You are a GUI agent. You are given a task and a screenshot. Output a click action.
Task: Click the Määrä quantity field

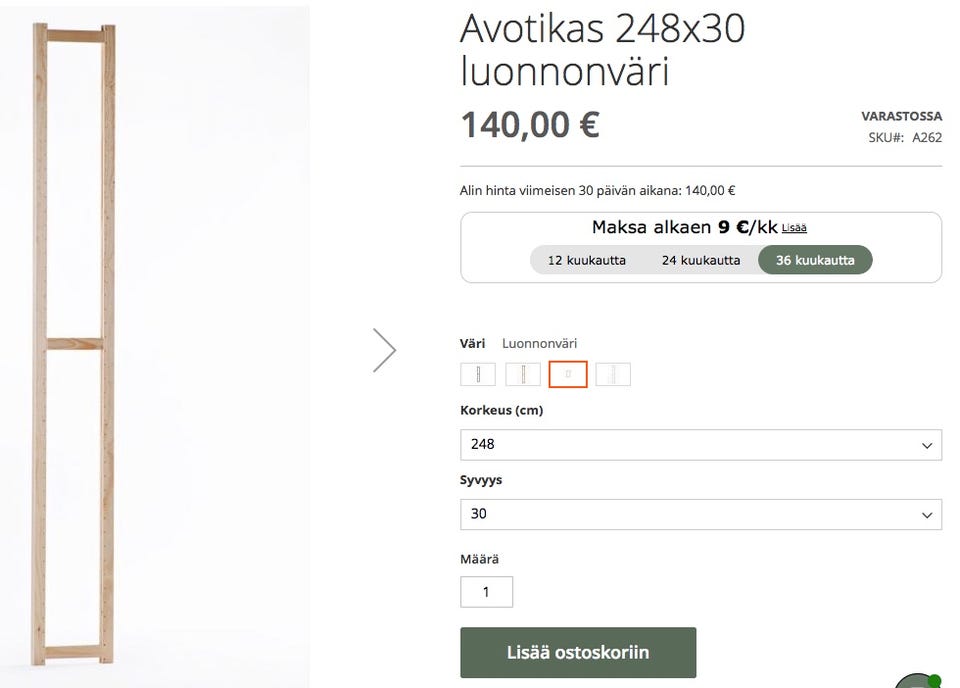[486, 592]
